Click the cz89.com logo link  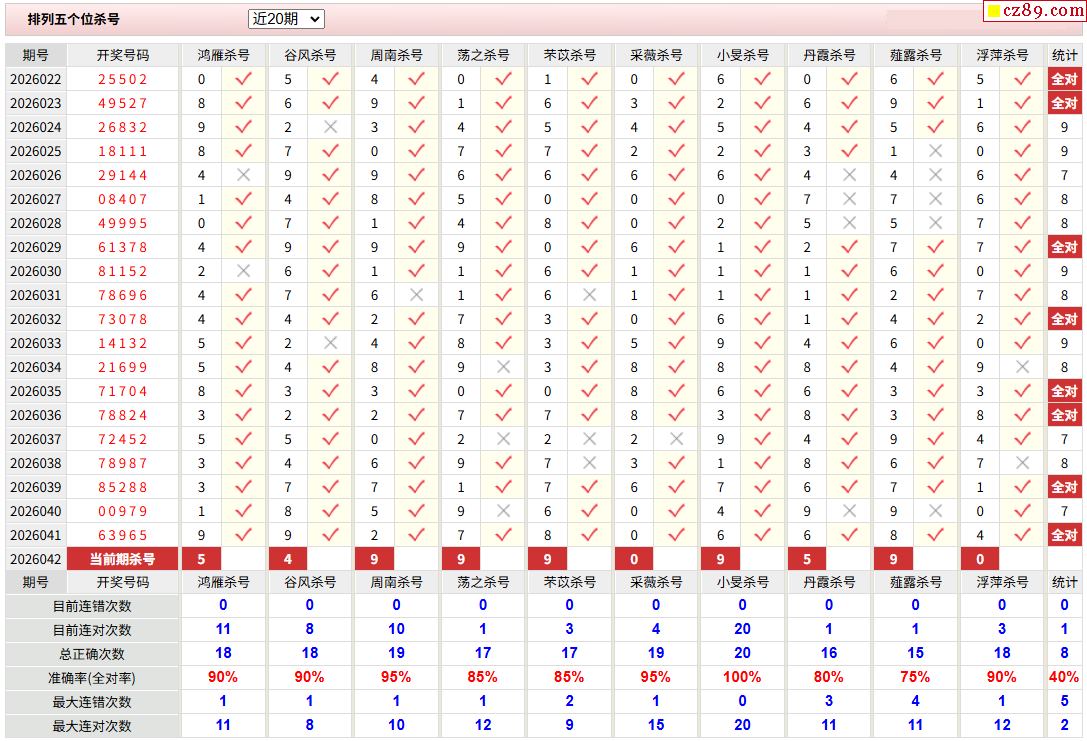click(x=1034, y=11)
